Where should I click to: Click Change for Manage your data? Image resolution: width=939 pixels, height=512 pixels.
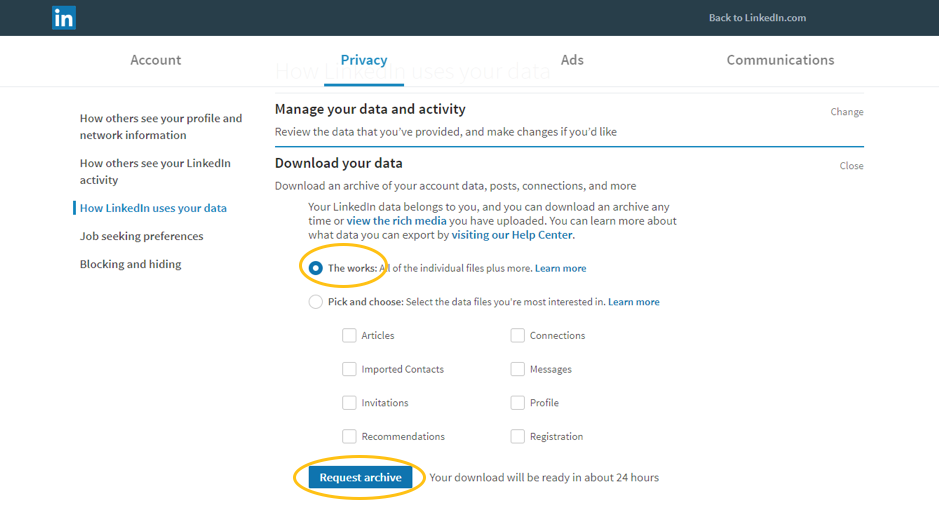(x=847, y=112)
